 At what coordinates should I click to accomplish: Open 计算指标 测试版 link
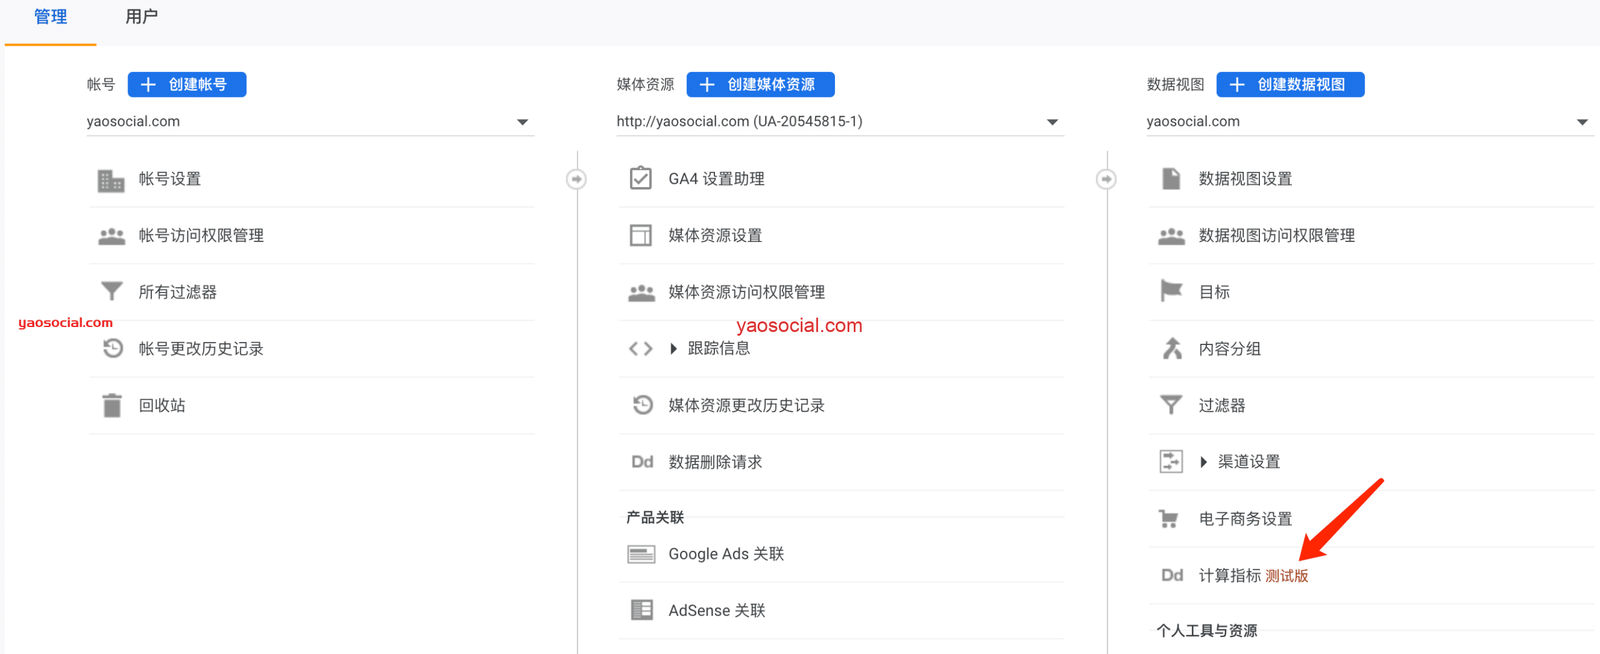1252,576
